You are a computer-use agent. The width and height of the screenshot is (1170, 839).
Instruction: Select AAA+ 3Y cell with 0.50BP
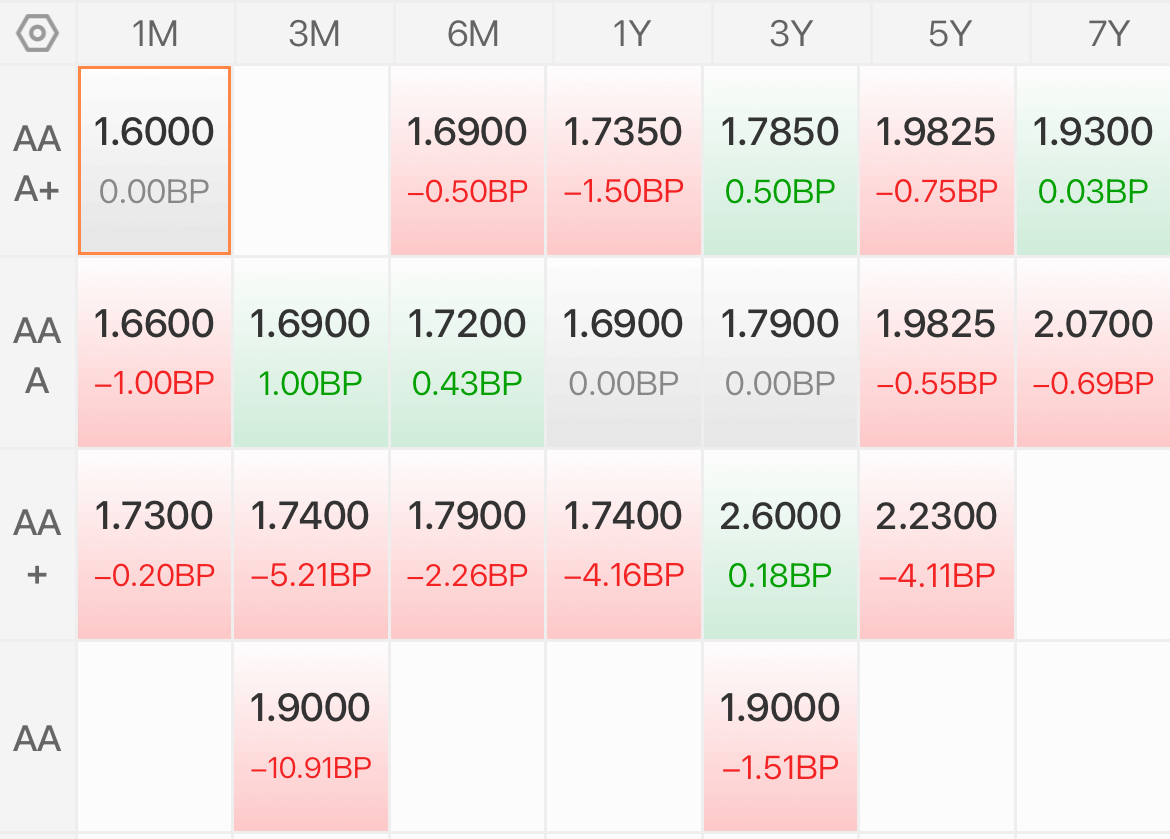[780, 160]
